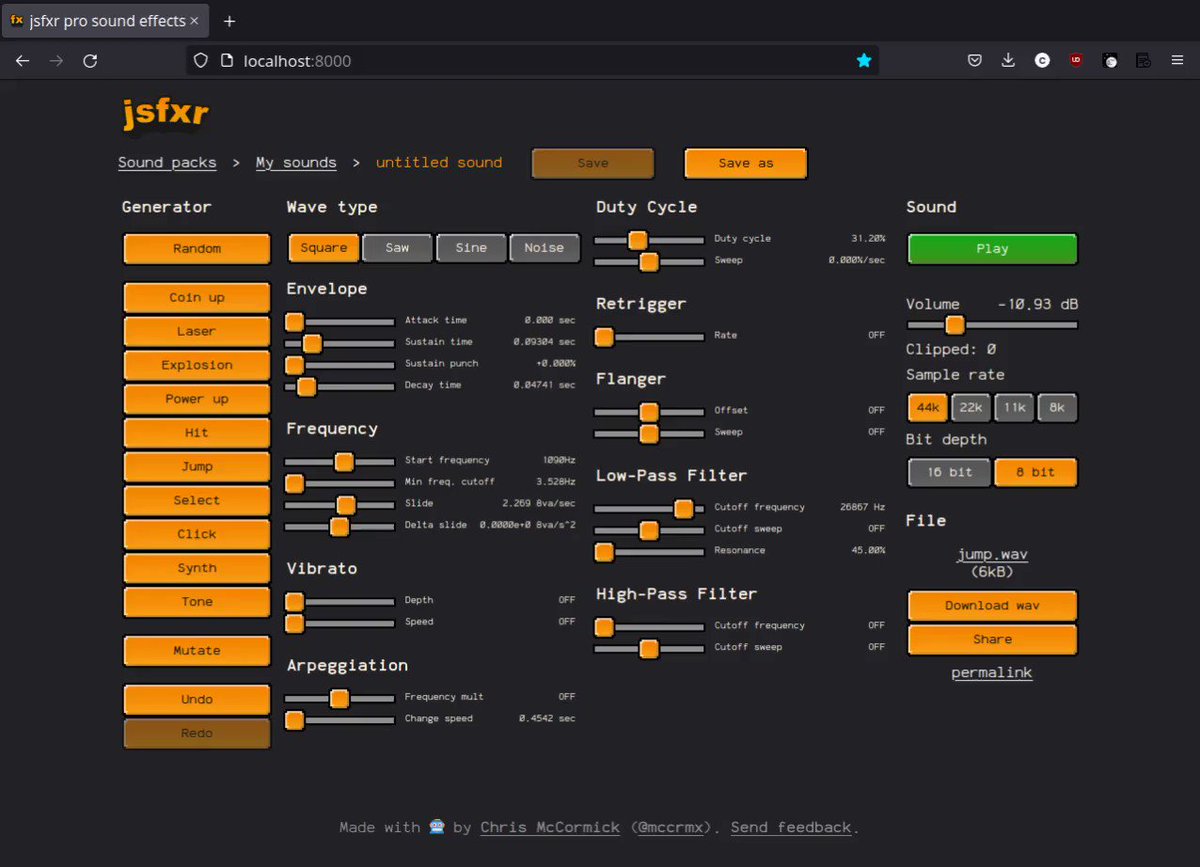This screenshot has width=1200, height=867.
Task: Generate a Coin up sound
Action: 197,298
